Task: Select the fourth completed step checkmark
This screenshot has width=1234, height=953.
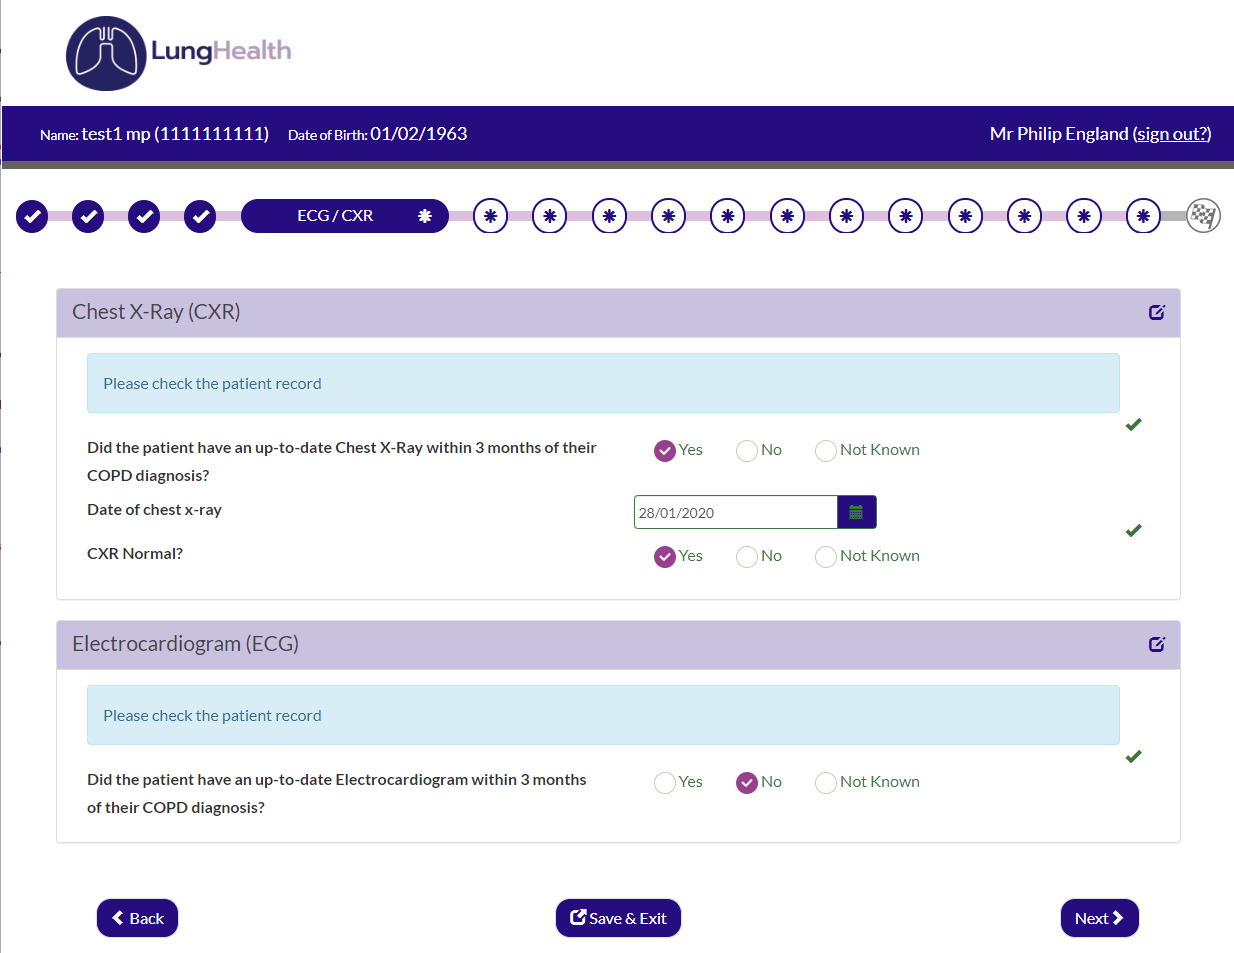Action: [200, 216]
